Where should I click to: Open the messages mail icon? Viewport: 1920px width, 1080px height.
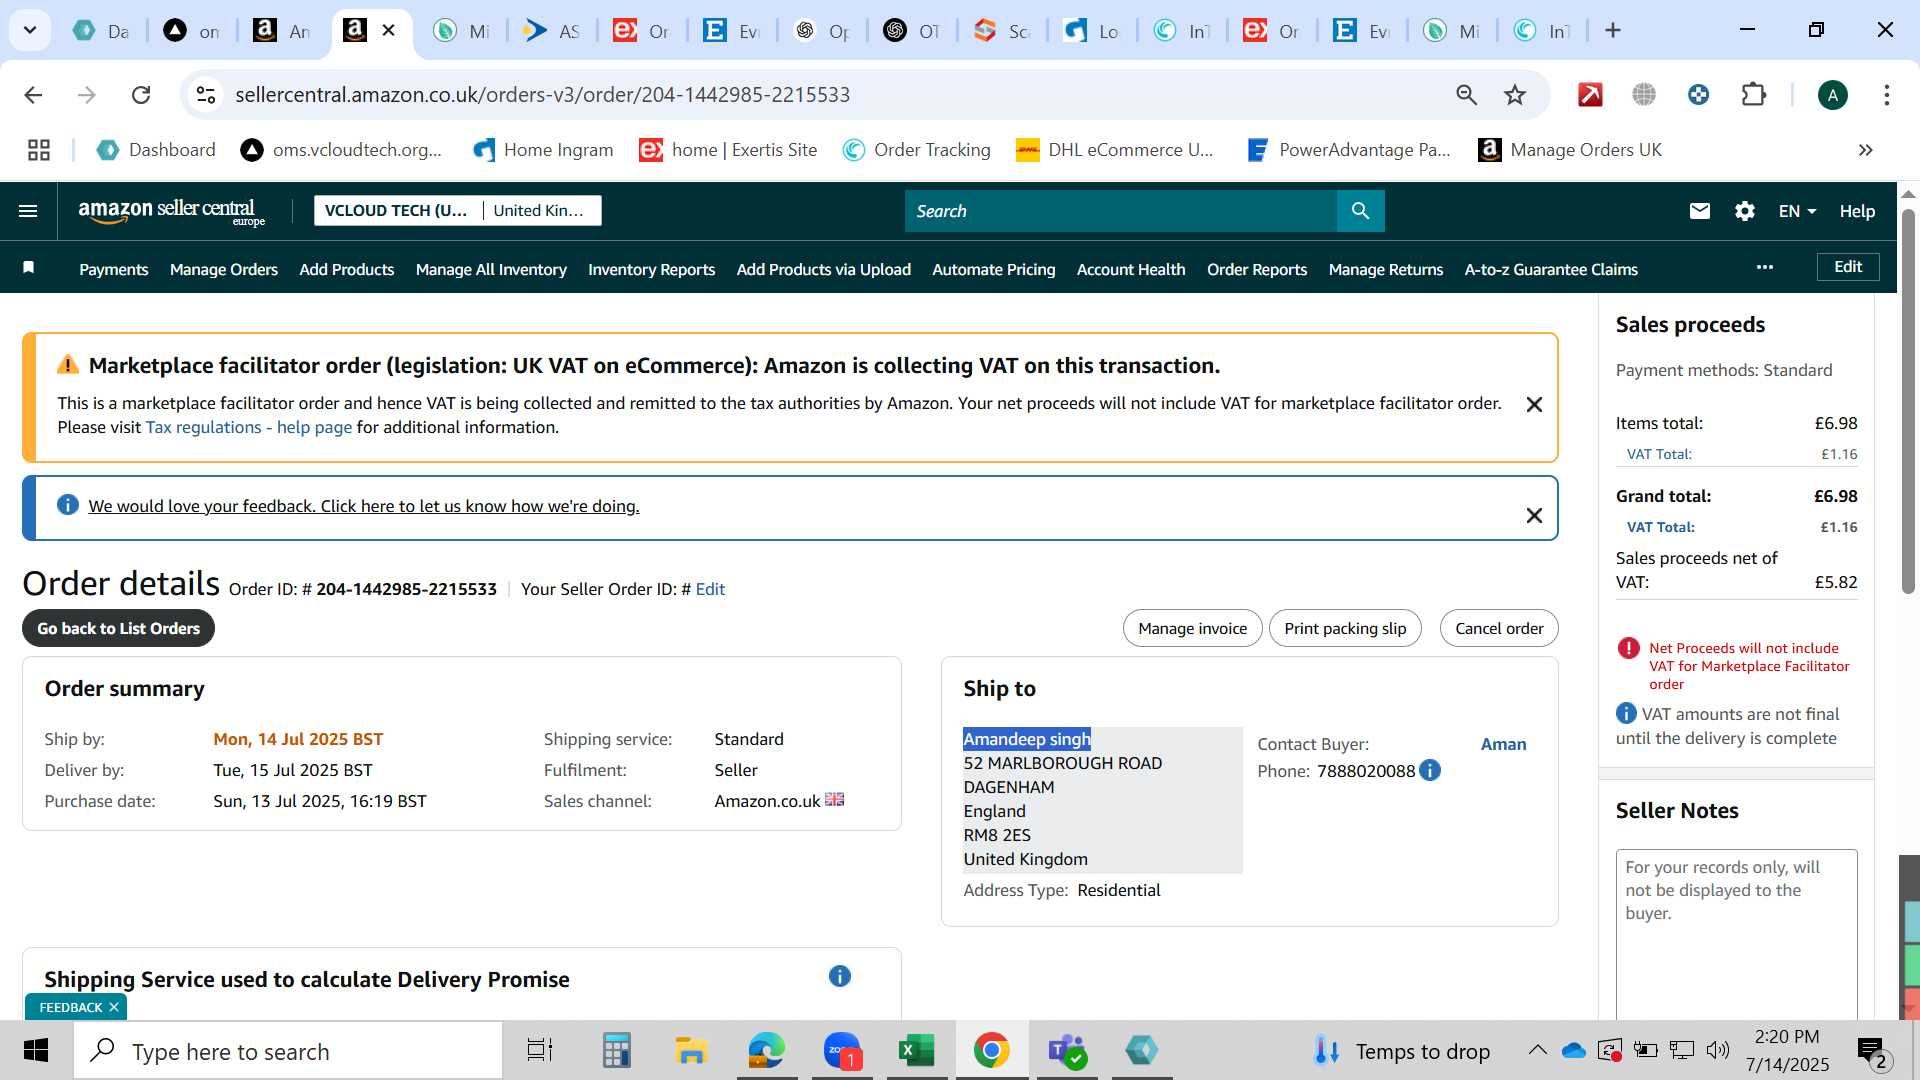tap(1699, 211)
